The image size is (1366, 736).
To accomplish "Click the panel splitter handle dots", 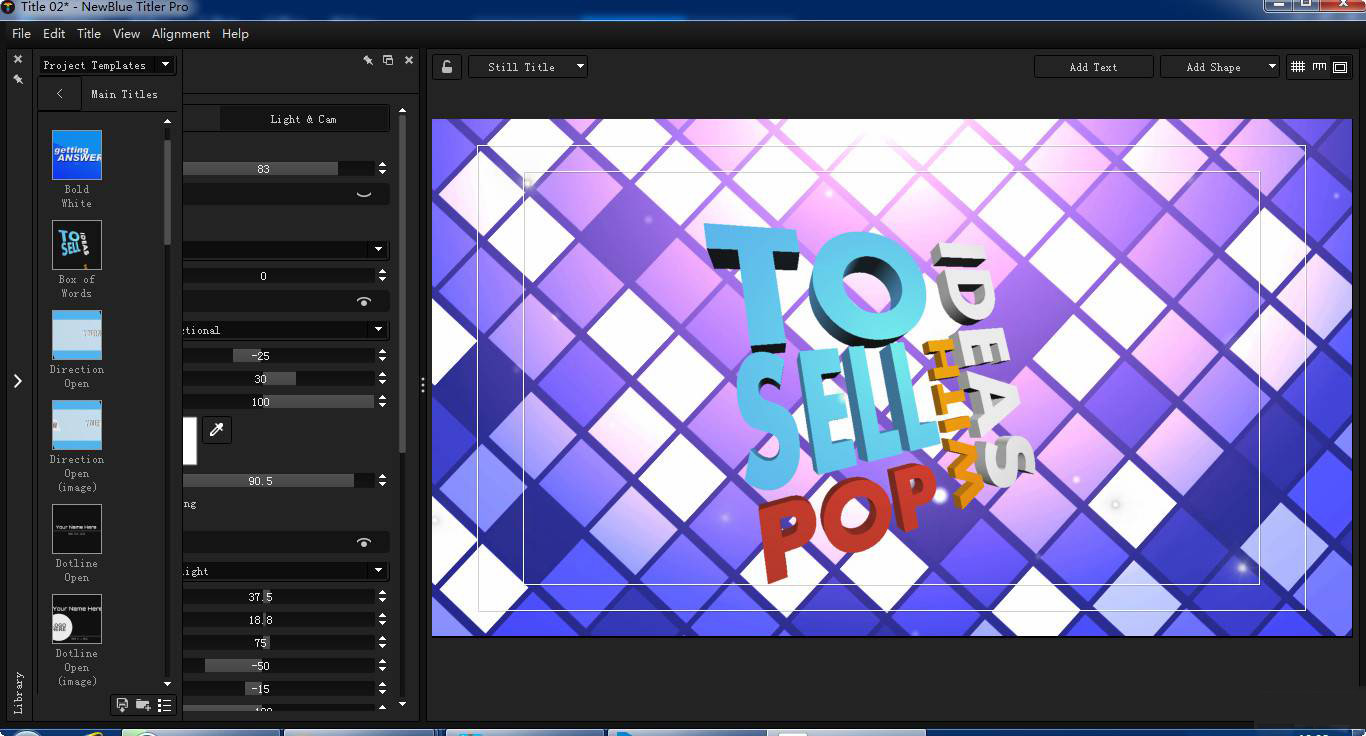I will 422,384.
